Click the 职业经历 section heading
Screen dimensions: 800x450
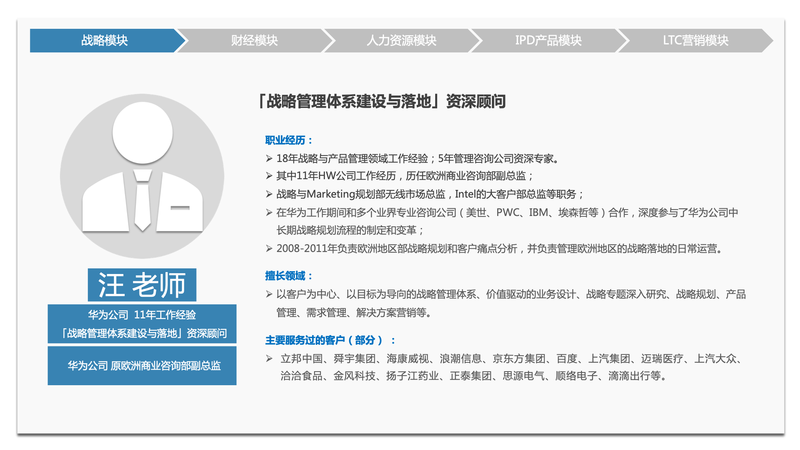289,140
